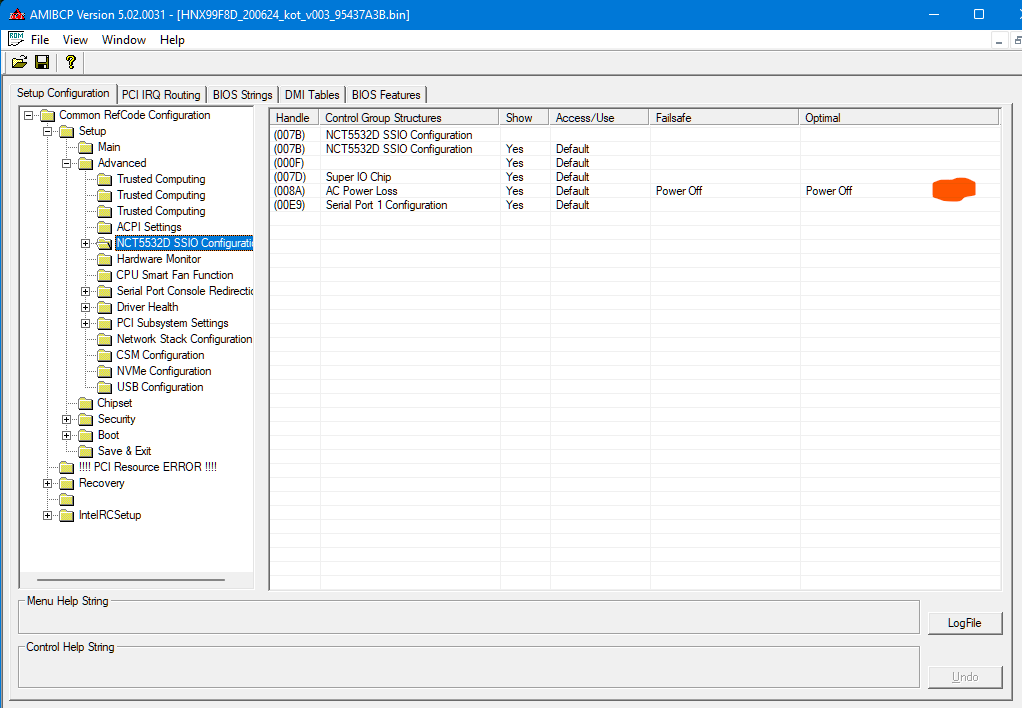This screenshot has height=708, width=1022.
Task: Select the Setup Configuration tab
Action: (x=63, y=93)
